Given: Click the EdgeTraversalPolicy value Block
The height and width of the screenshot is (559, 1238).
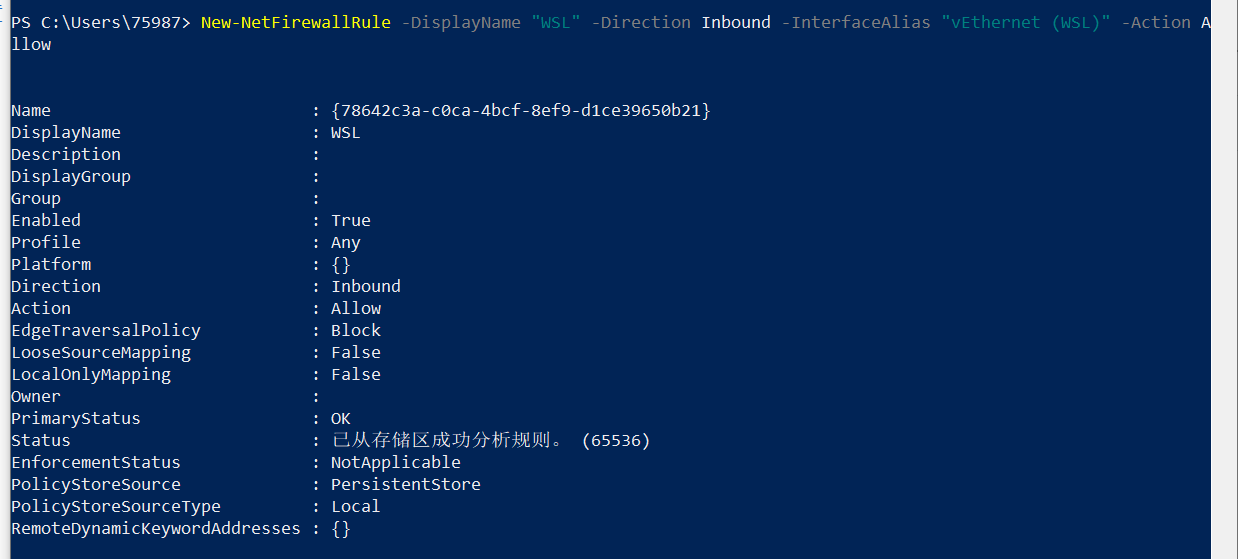Looking at the screenshot, I should pyautogui.click(x=356, y=331).
